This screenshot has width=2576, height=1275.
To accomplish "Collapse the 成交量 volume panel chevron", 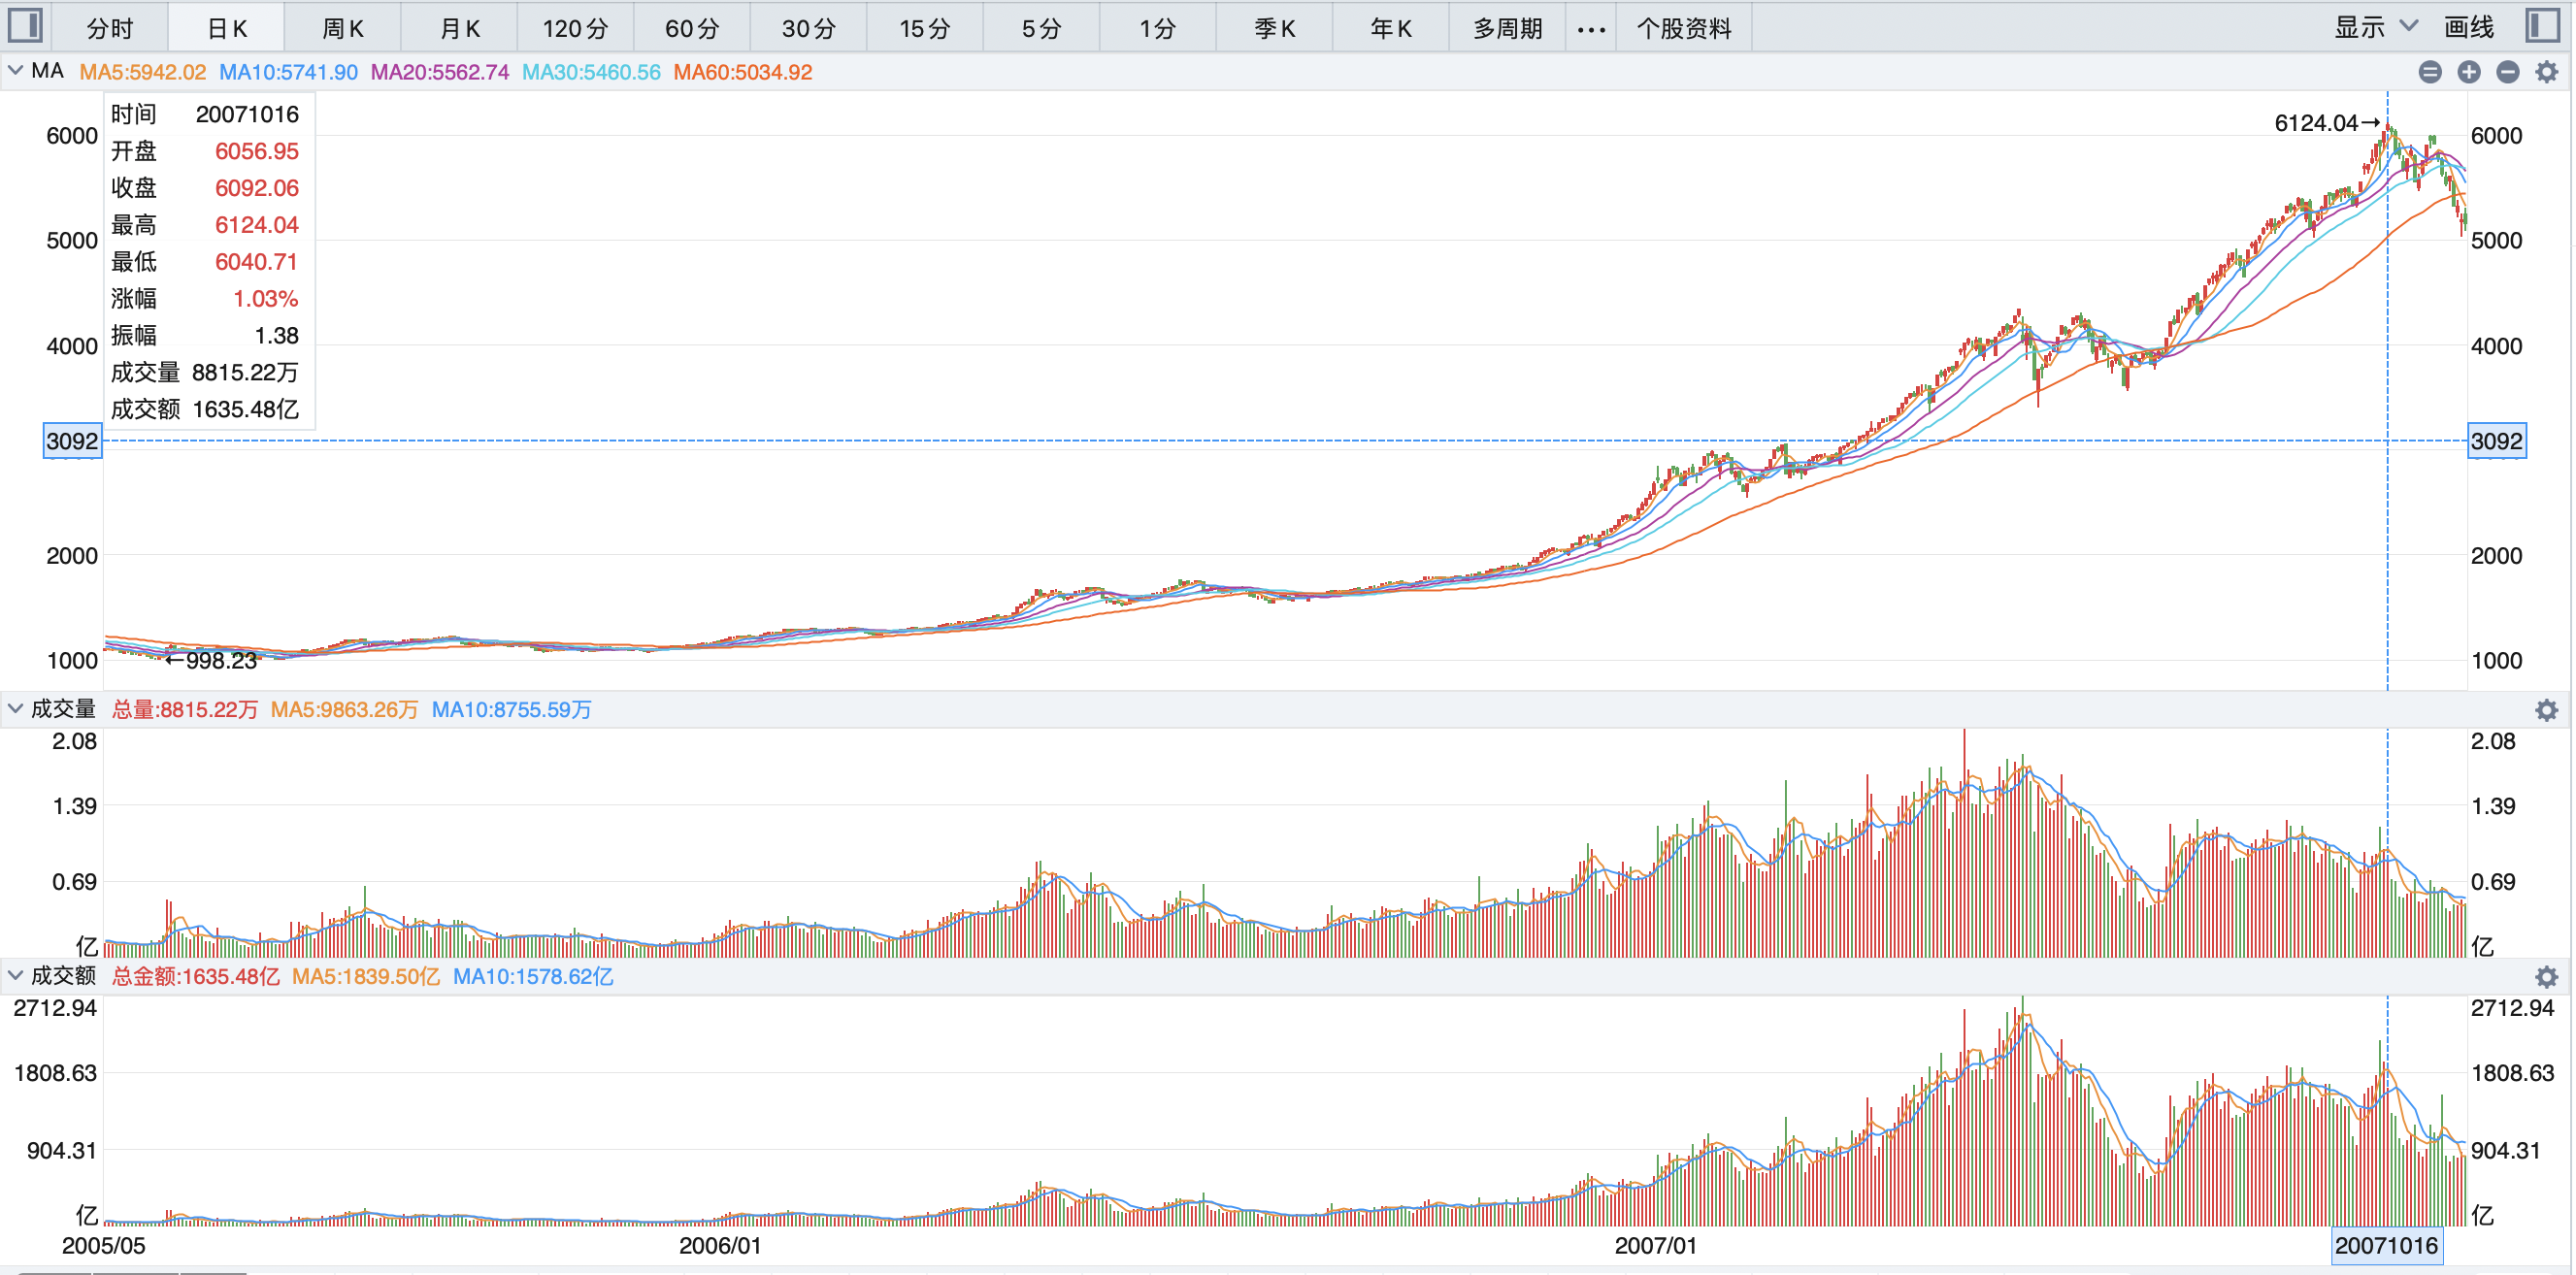I will 15,709.
